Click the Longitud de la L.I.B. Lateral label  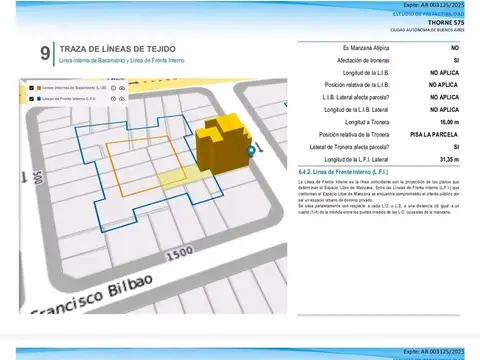[356, 110]
